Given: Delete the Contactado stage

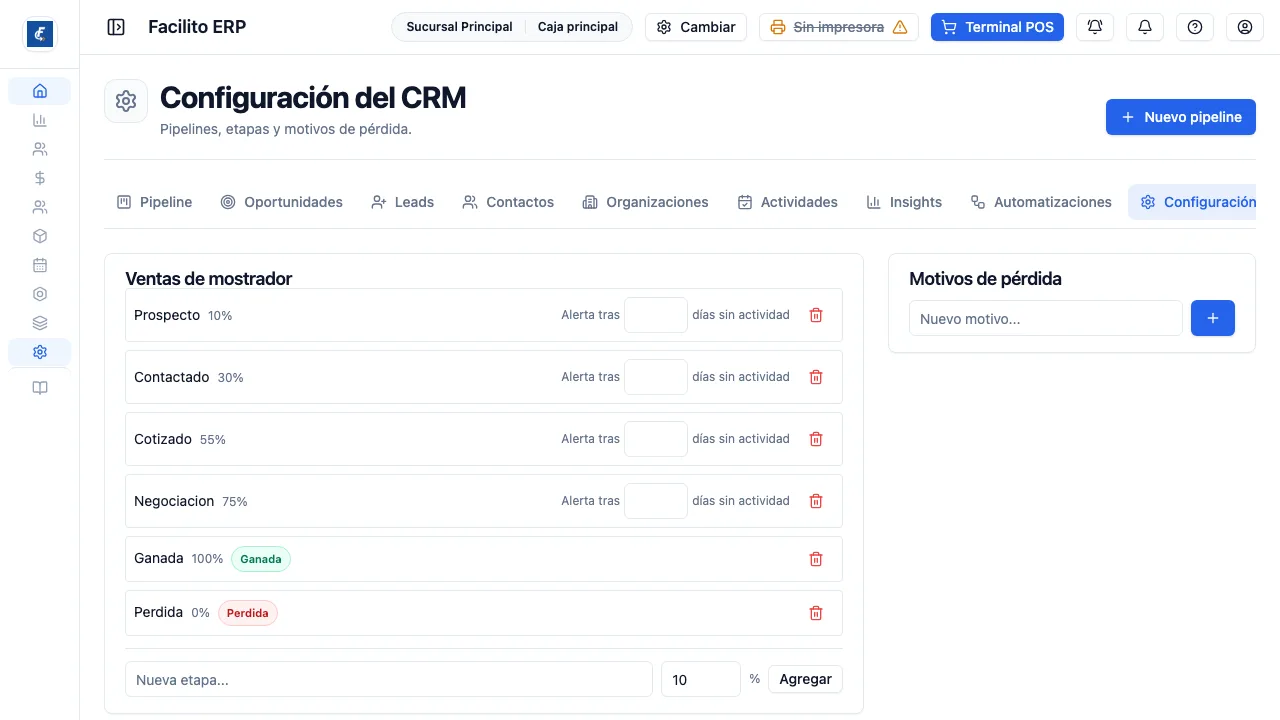Looking at the screenshot, I should [x=816, y=377].
